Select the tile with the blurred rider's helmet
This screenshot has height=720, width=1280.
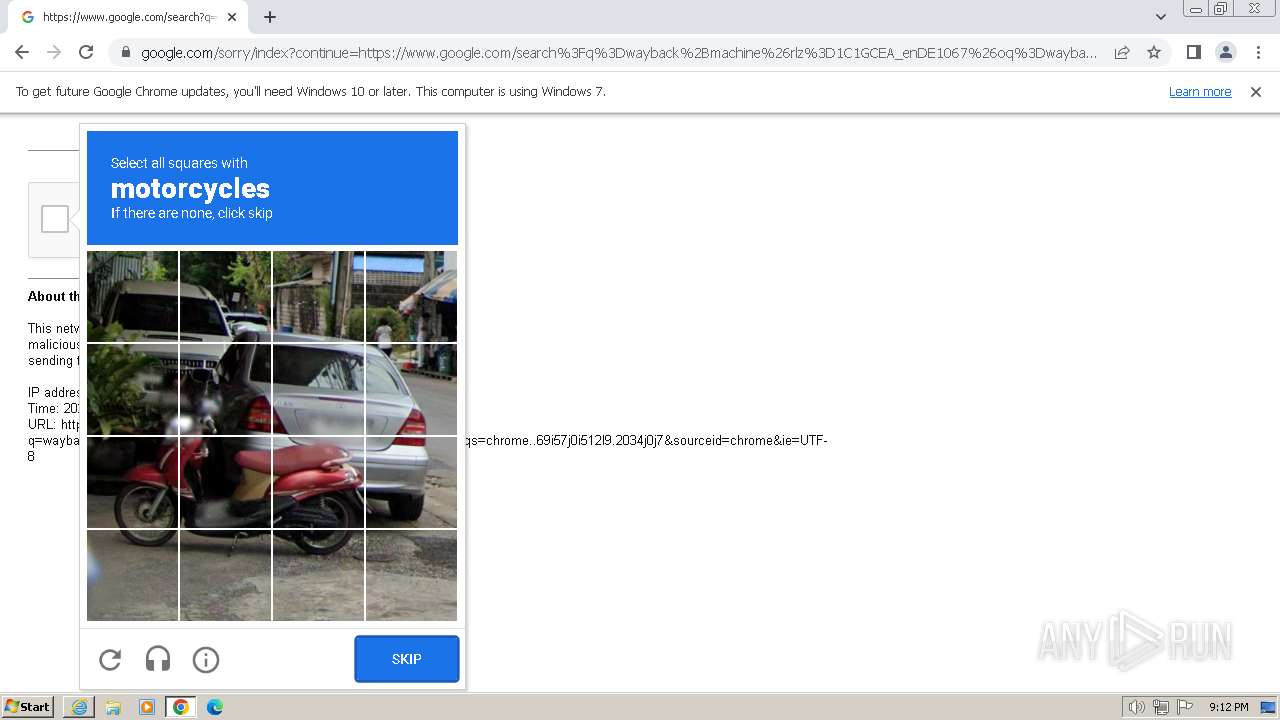pyautogui.click(x=225, y=389)
